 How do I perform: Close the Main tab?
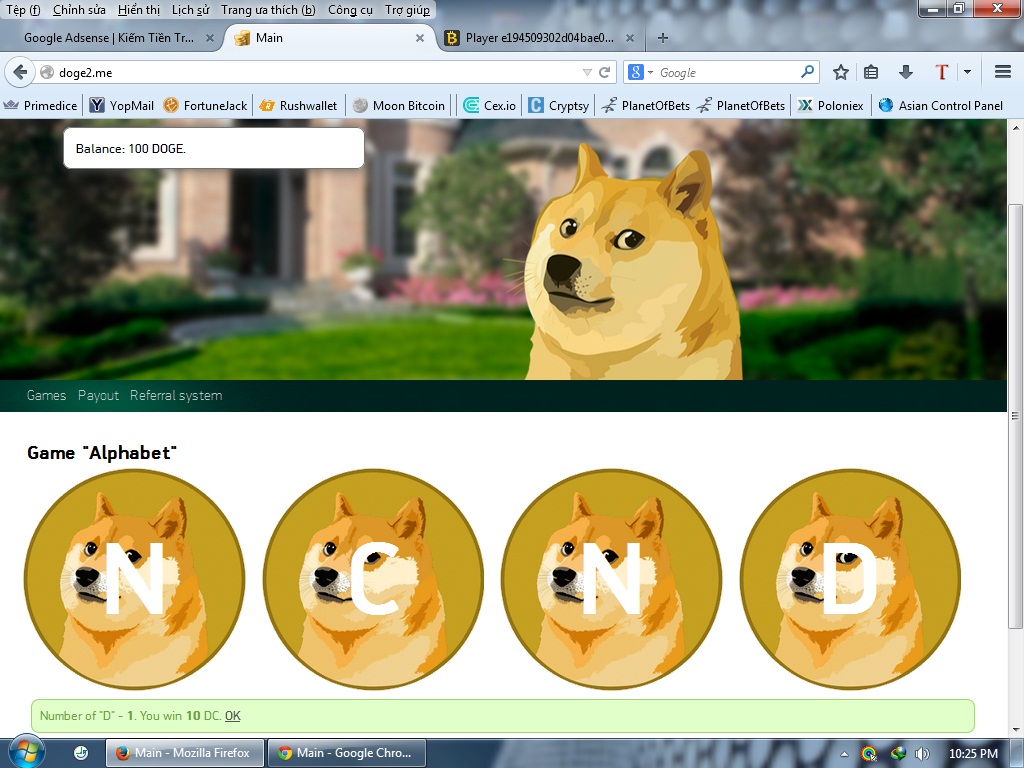420,38
